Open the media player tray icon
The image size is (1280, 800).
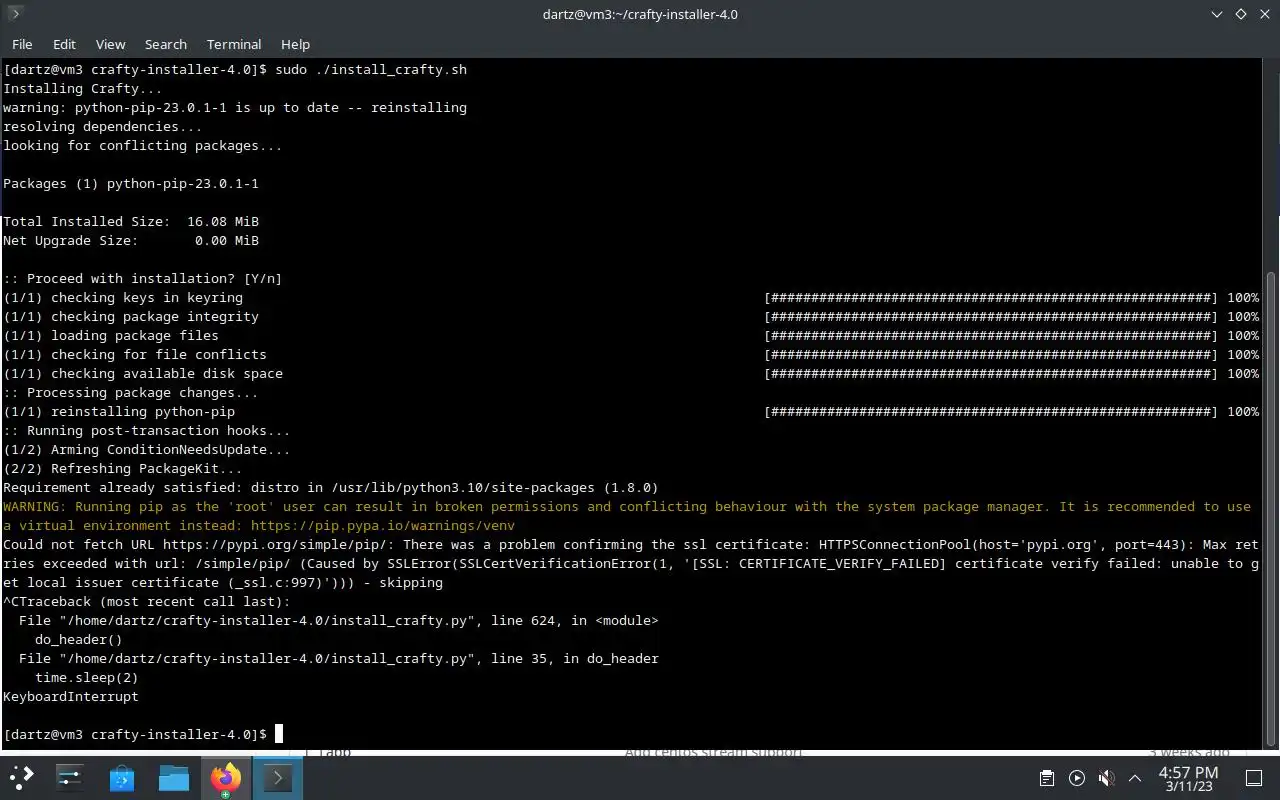[1076, 778]
